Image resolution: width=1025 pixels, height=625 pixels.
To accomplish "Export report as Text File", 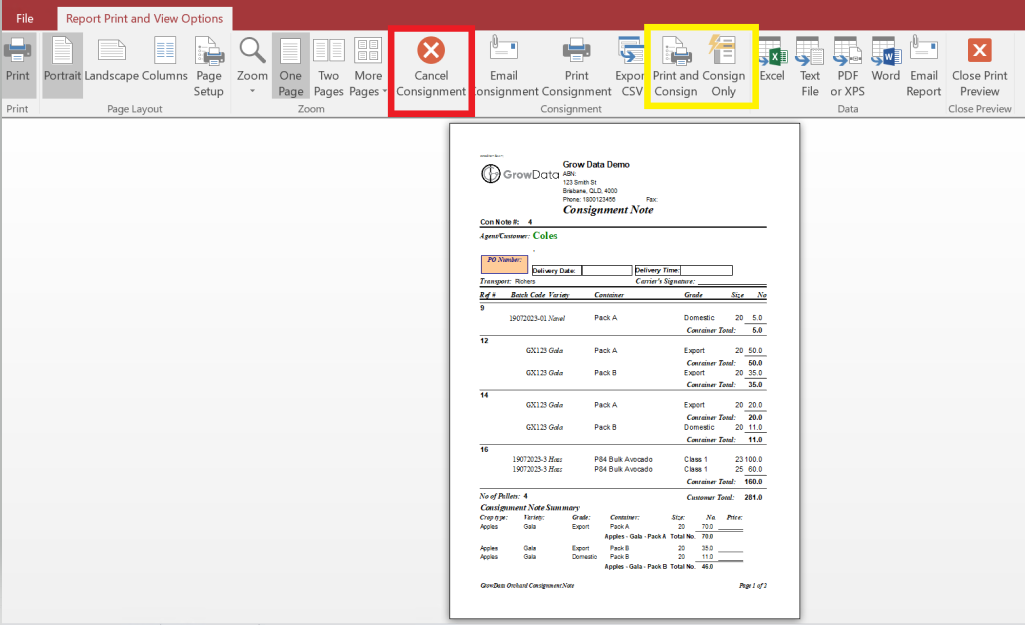I will pos(810,67).
